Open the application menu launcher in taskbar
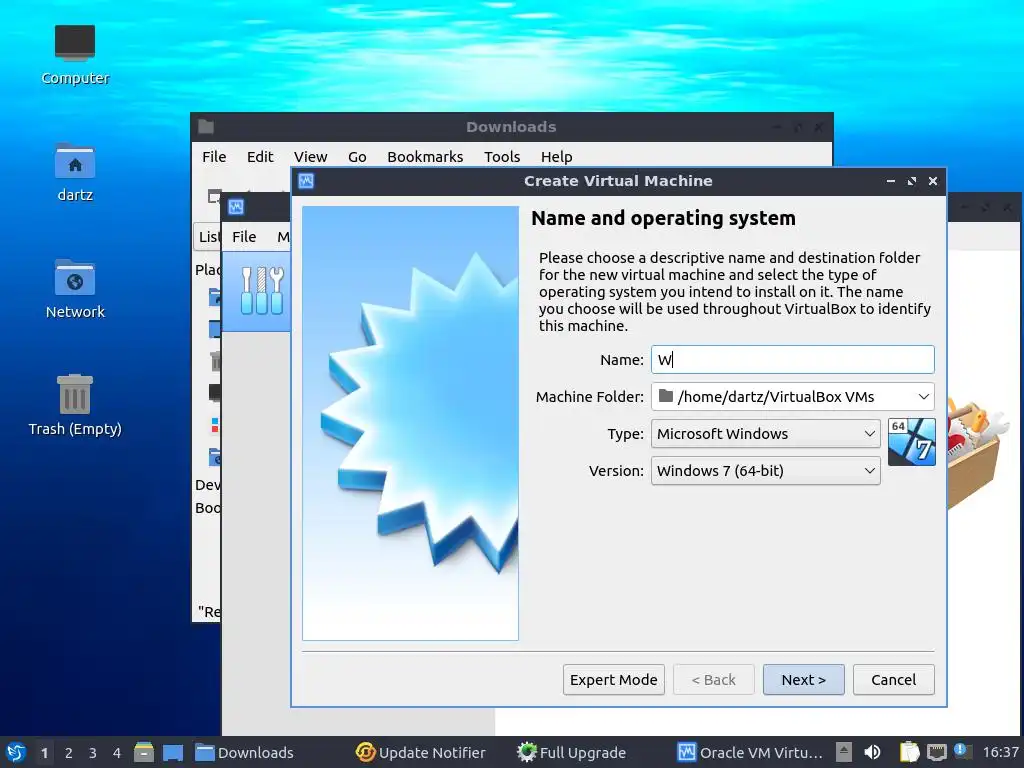Screen dimensions: 1024x768 click(16, 752)
